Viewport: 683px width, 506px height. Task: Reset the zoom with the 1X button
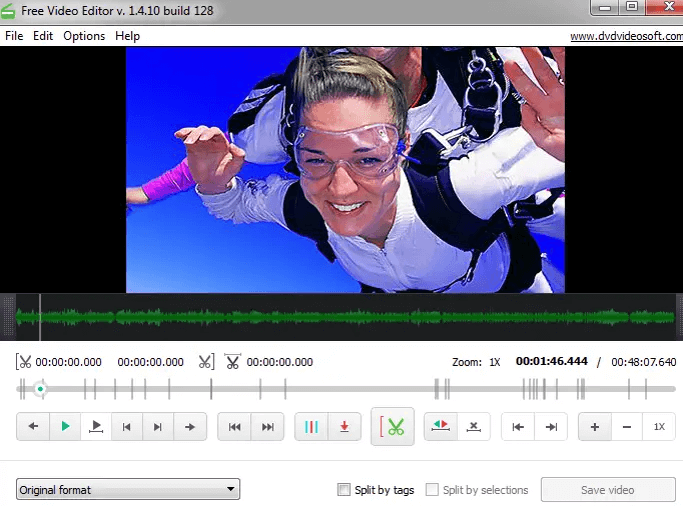659,426
